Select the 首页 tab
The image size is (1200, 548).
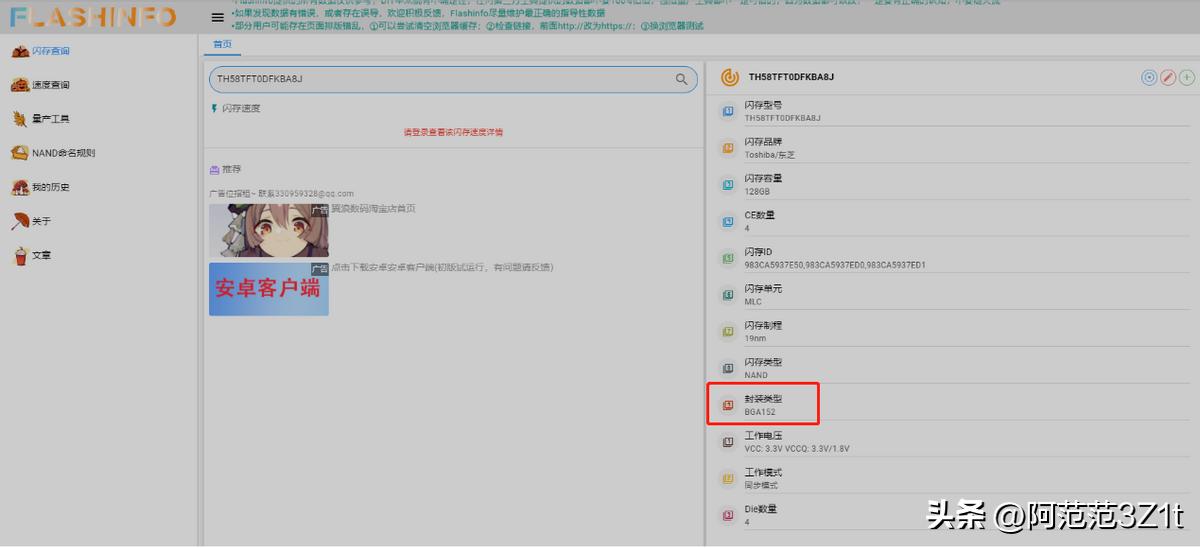point(222,44)
